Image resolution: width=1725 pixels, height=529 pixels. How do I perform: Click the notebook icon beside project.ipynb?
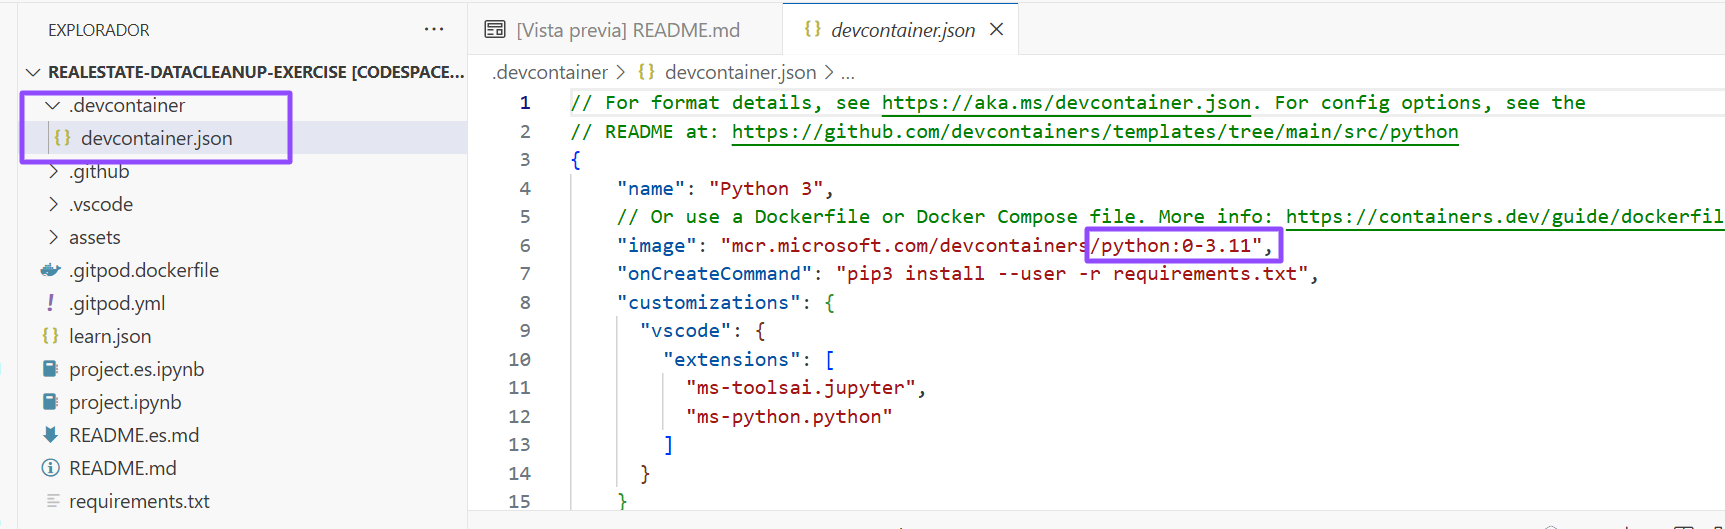50,402
